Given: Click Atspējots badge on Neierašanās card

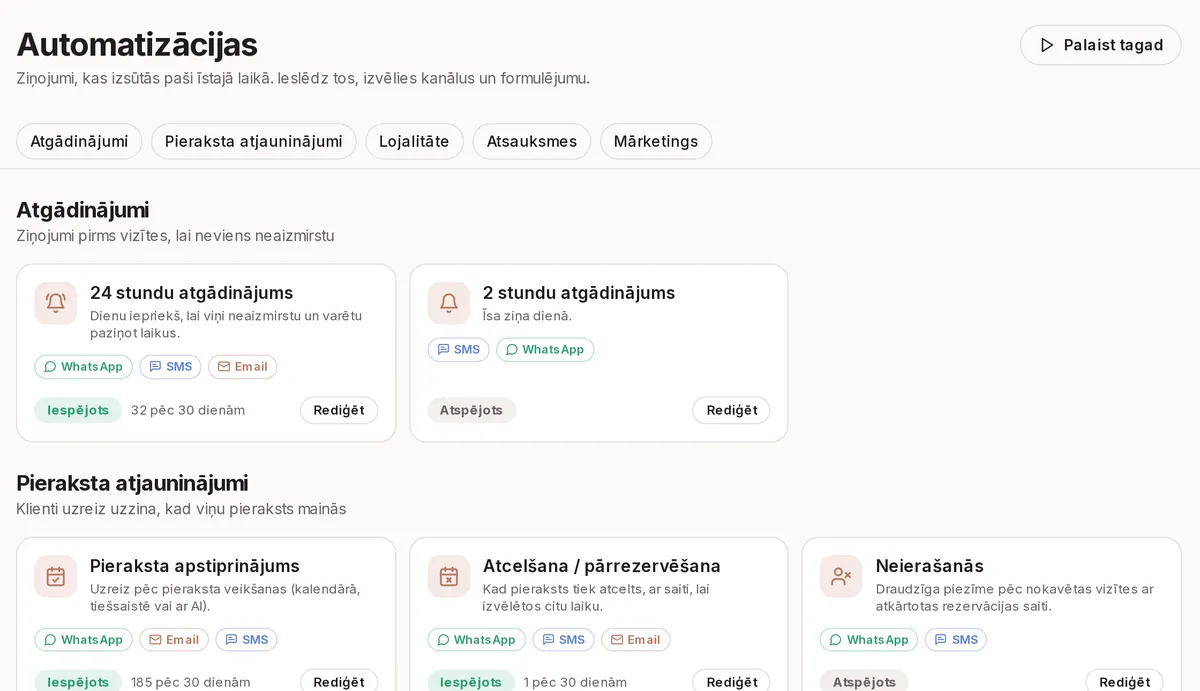Looking at the screenshot, I should point(865,682).
